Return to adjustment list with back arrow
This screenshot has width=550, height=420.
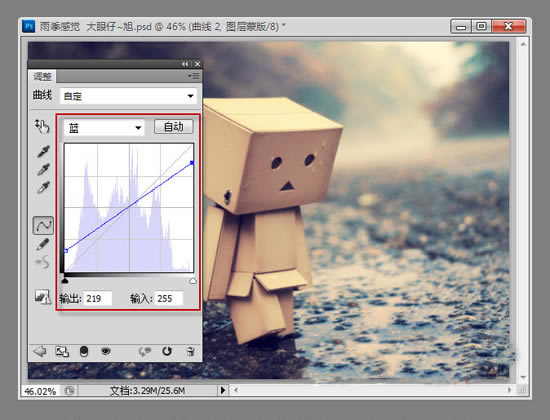click(x=40, y=351)
